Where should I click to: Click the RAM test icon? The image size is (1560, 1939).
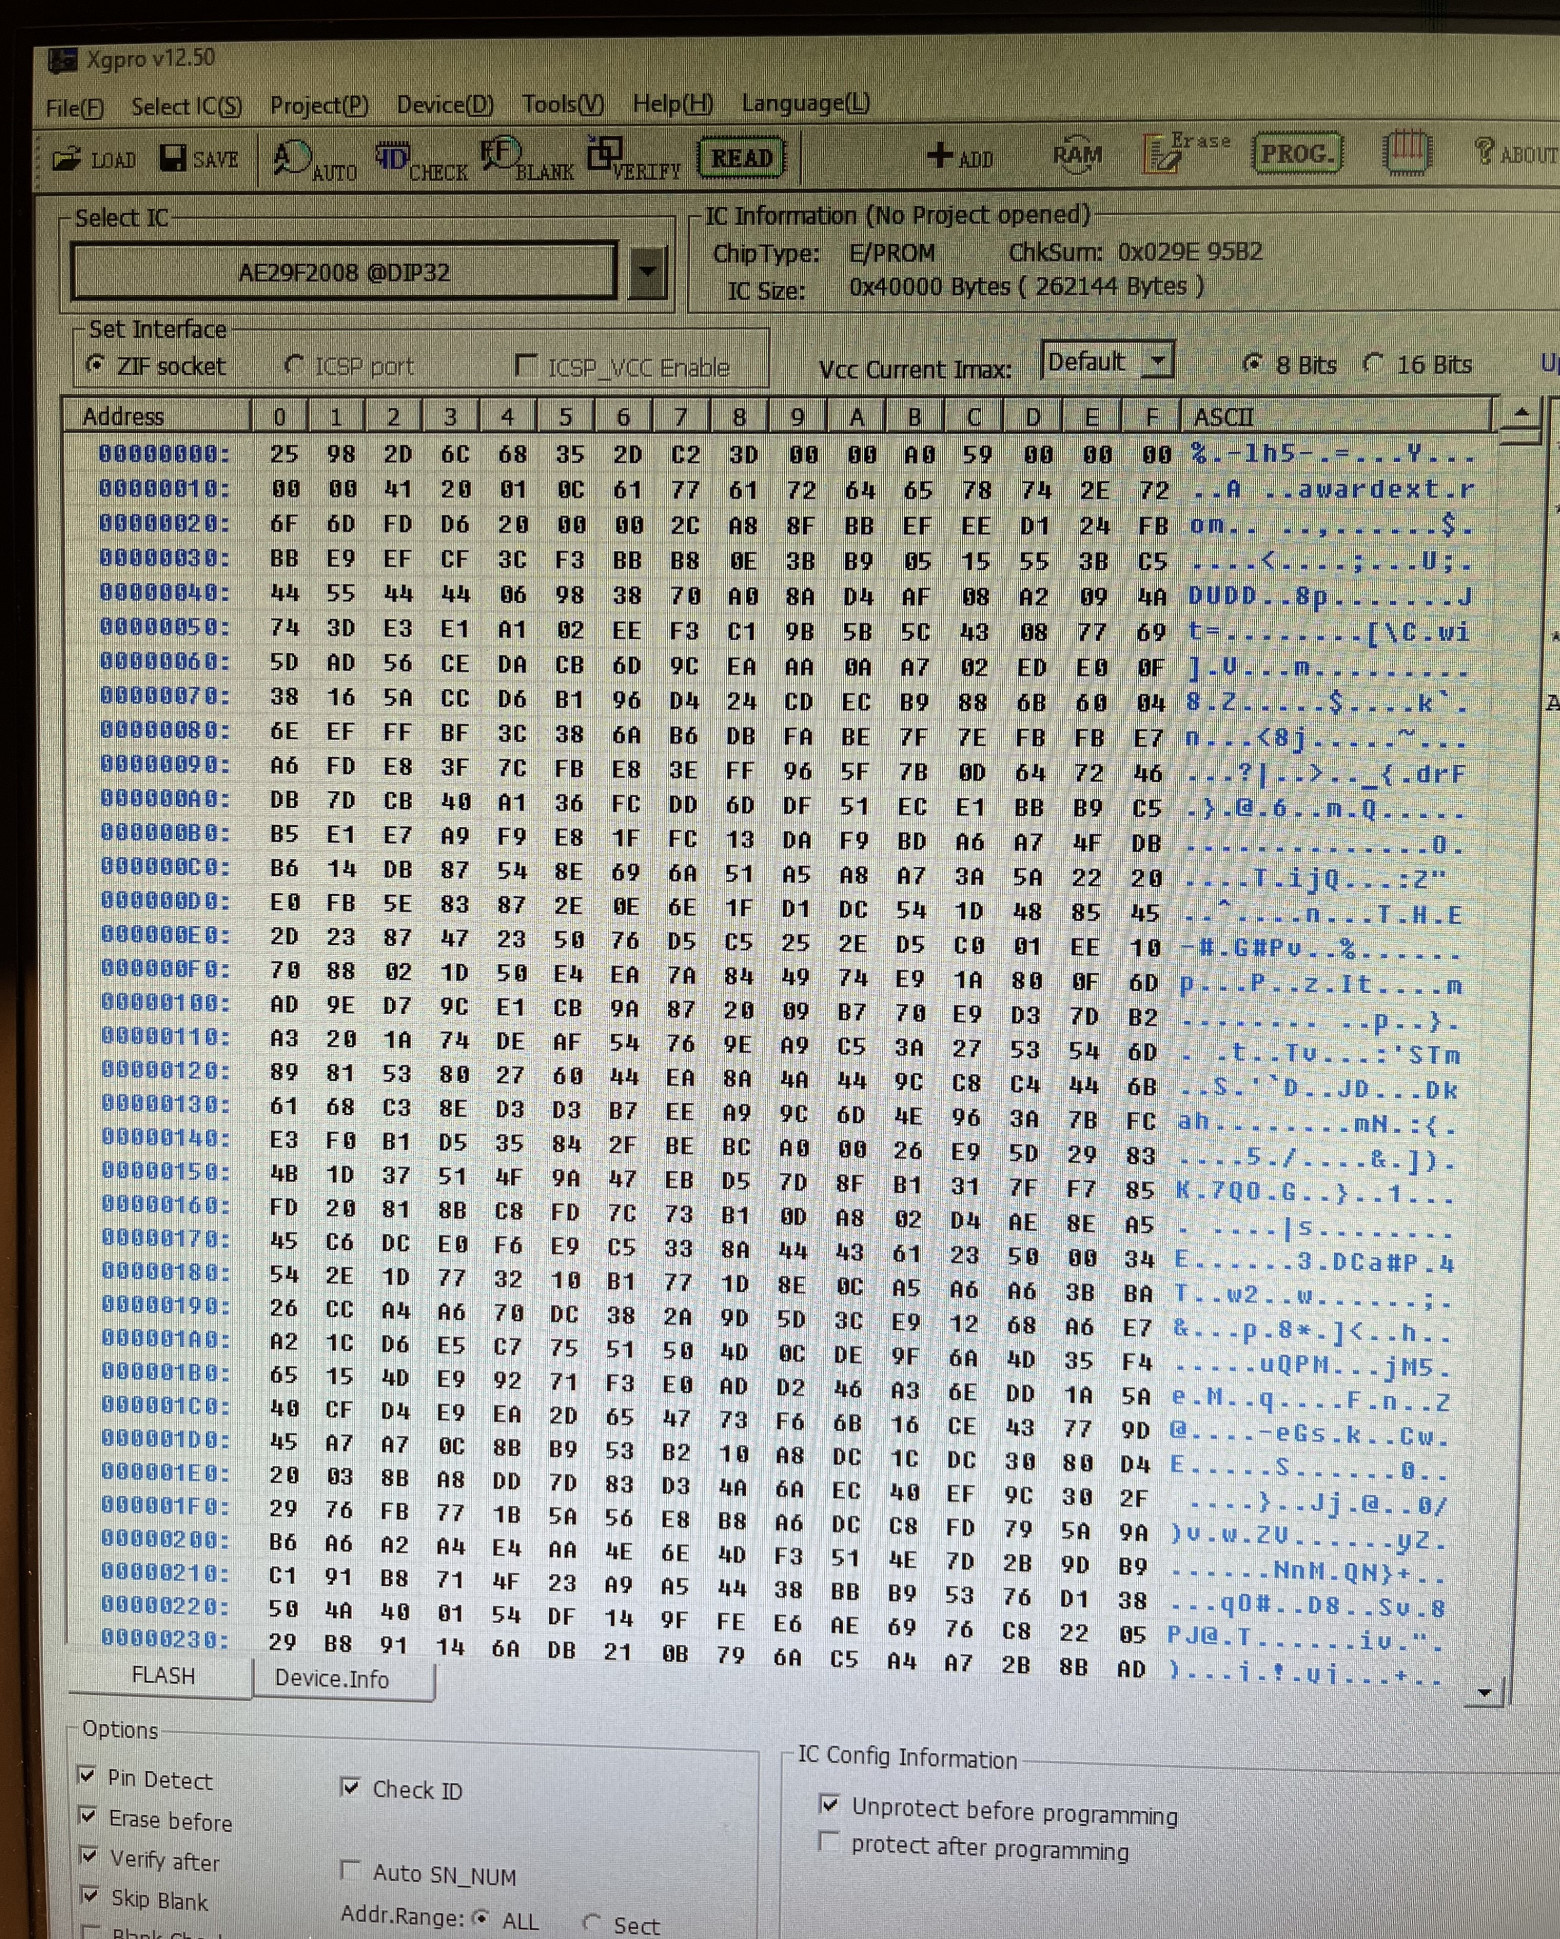[x=1076, y=155]
